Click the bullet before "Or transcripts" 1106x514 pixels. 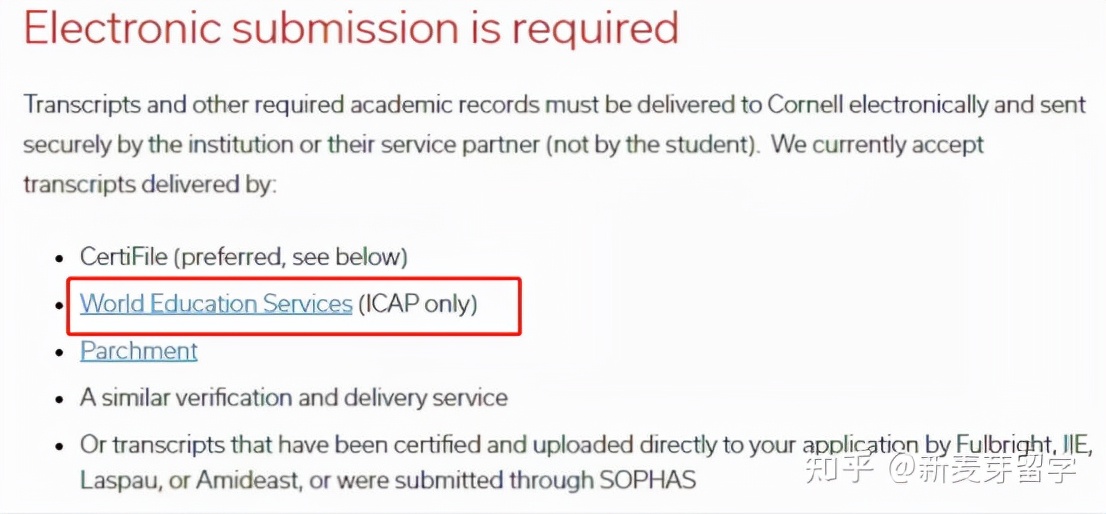point(63,445)
